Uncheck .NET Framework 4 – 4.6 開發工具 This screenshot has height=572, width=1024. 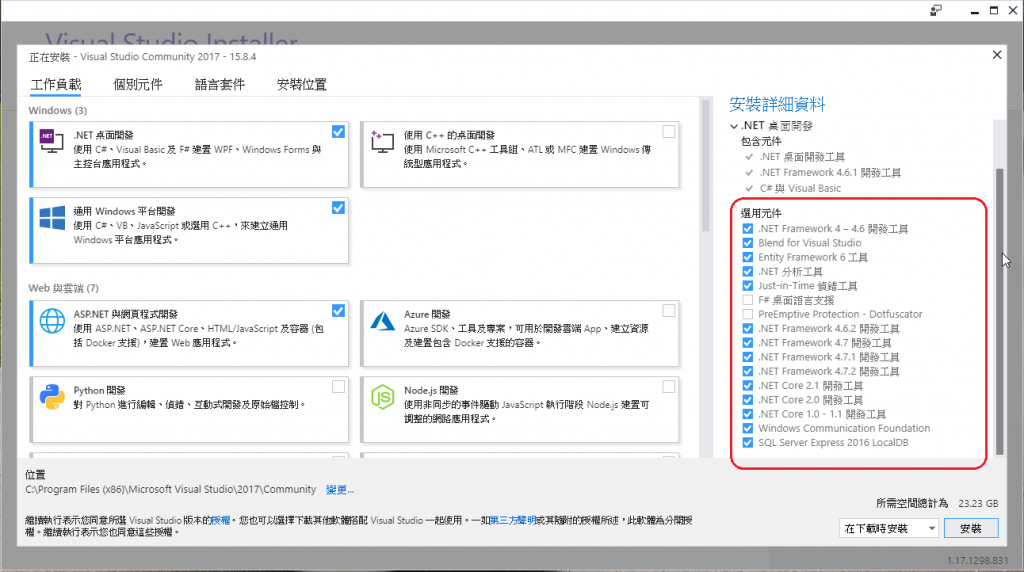point(748,229)
